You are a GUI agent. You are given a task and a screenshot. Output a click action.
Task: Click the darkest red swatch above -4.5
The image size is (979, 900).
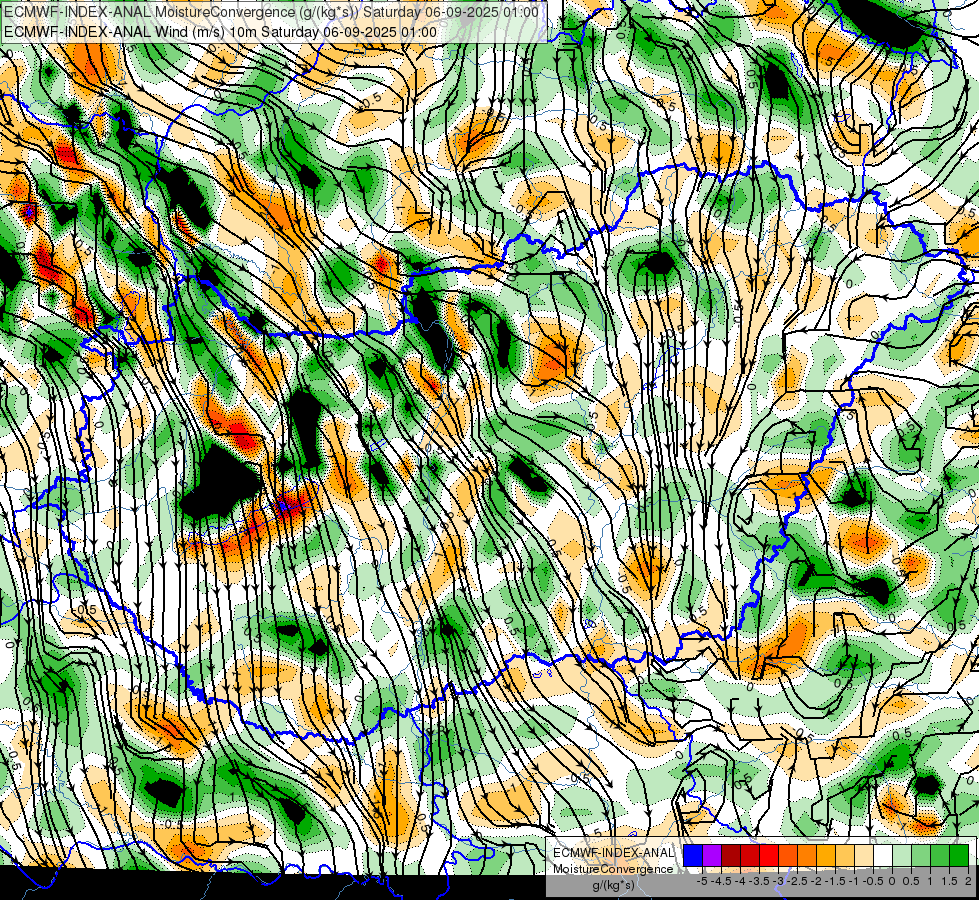[731, 855]
